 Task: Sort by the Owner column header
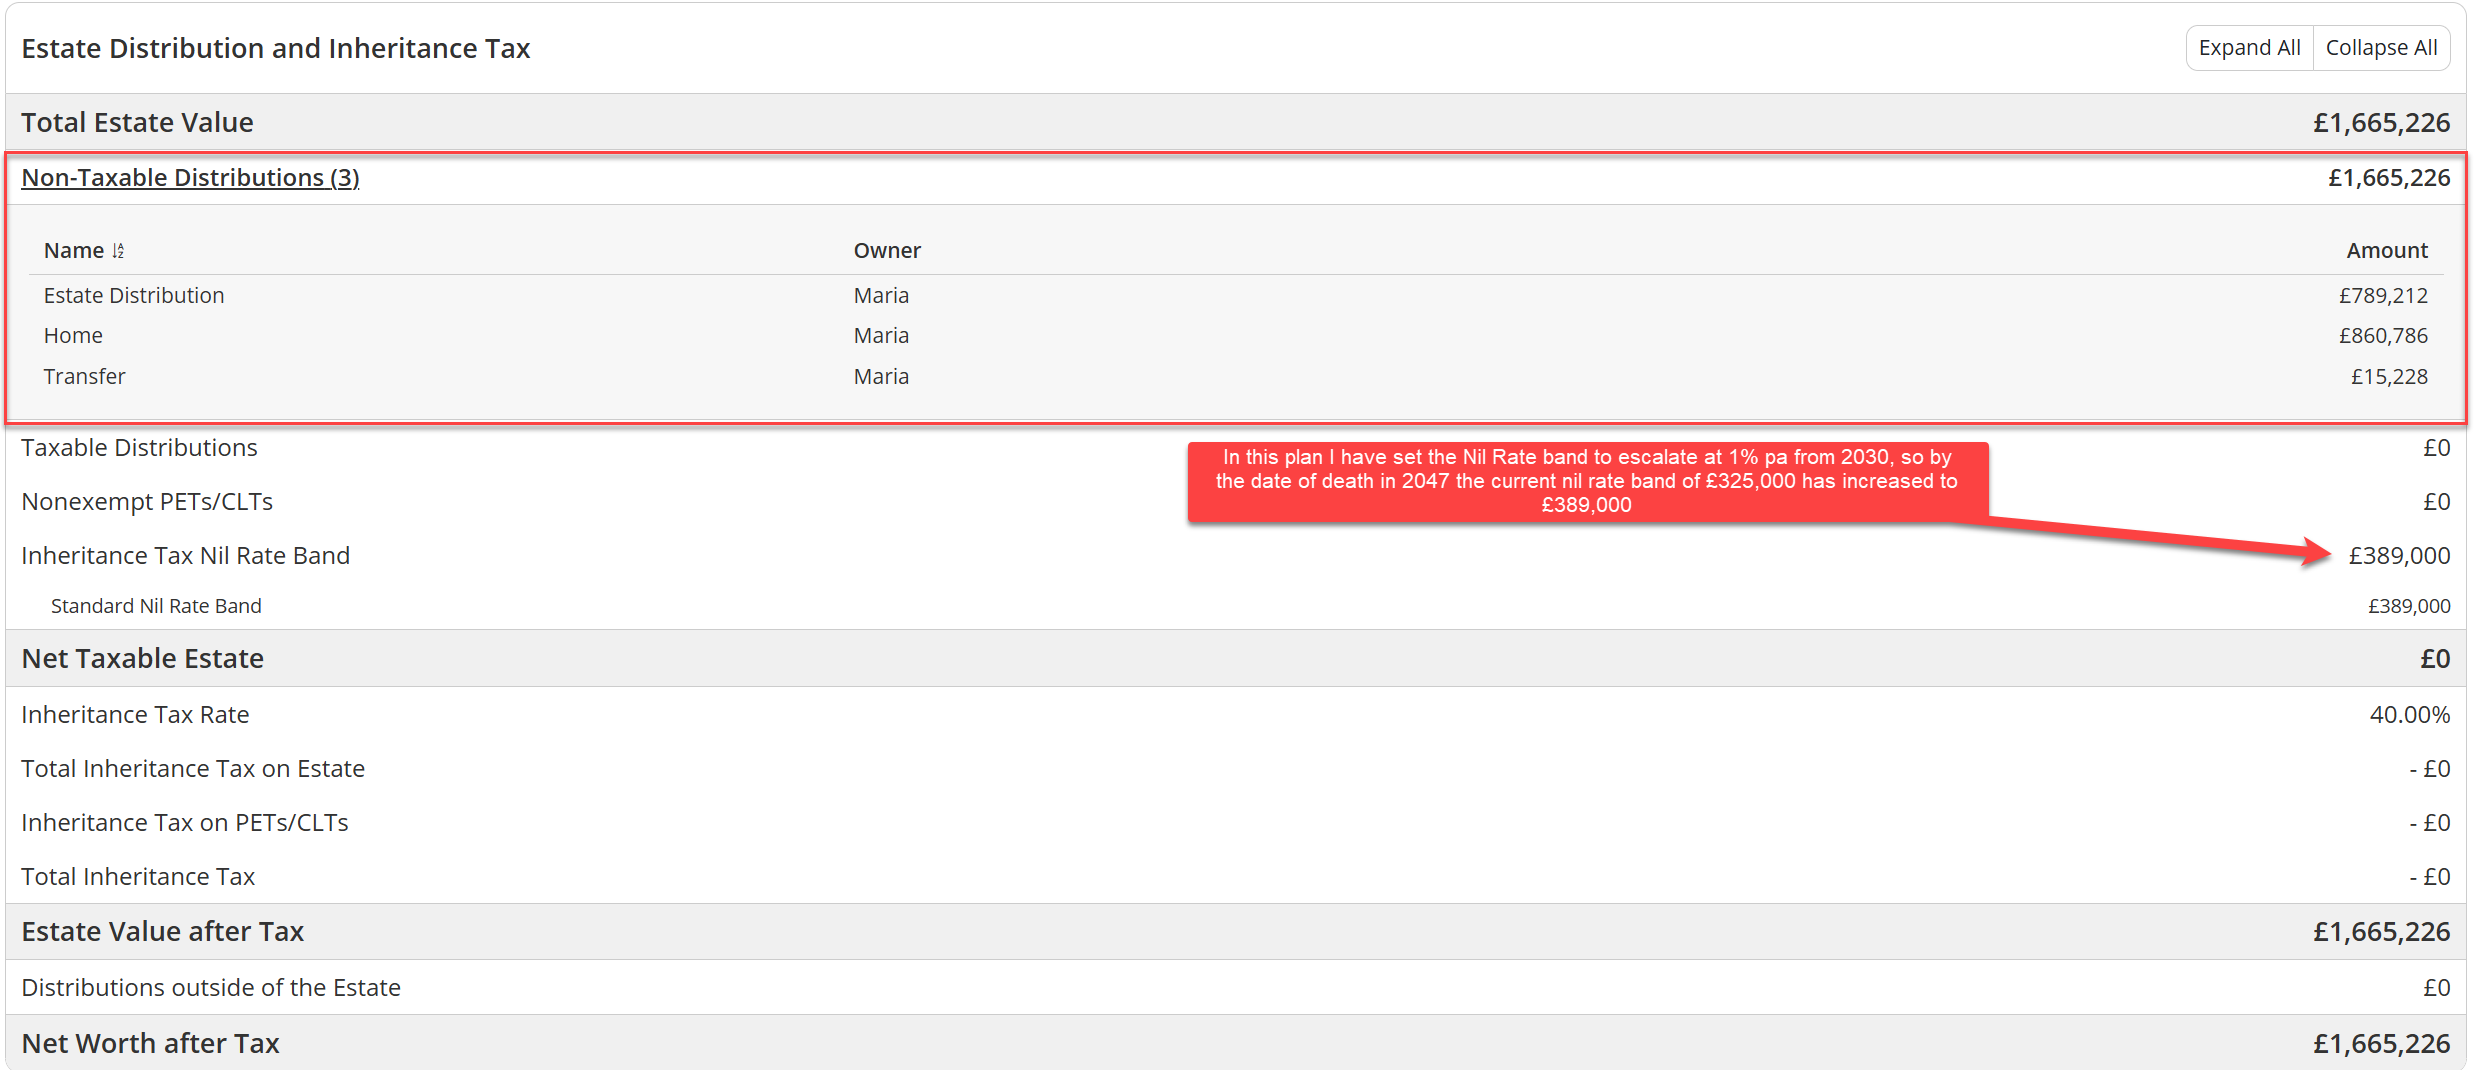point(886,251)
